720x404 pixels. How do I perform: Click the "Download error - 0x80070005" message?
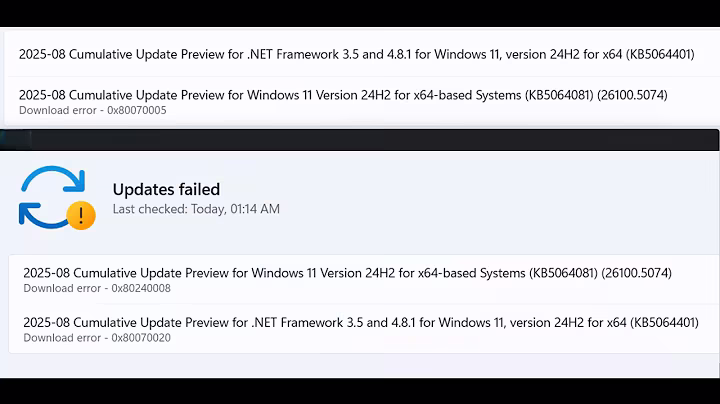(x=93, y=110)
